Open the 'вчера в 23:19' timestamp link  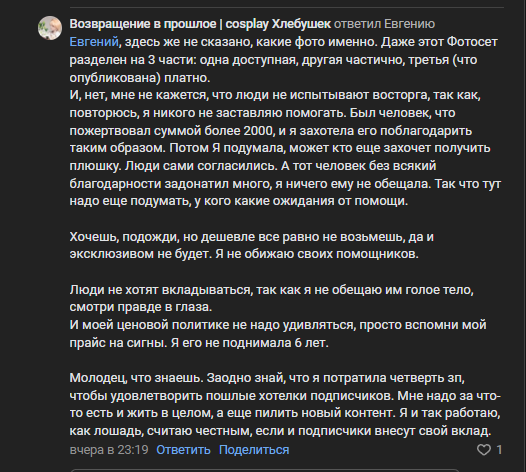click(109, 450)
